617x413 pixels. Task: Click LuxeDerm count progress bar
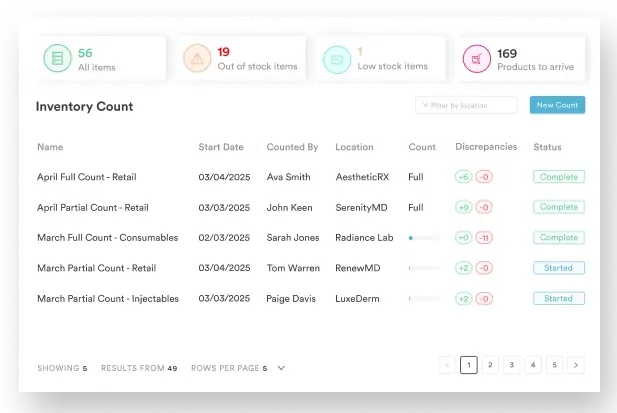424,299
